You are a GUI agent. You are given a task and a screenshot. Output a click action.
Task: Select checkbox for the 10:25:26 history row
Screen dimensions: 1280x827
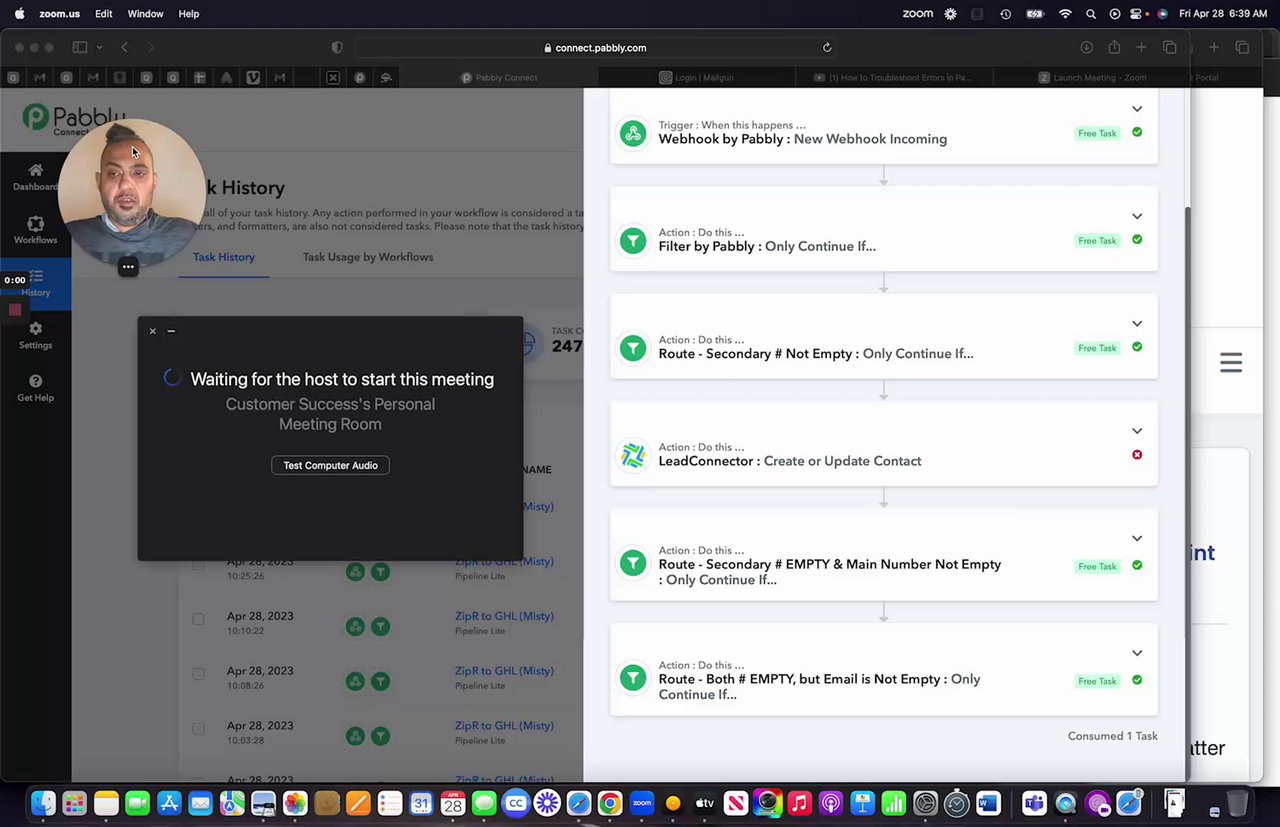[198, 565]
